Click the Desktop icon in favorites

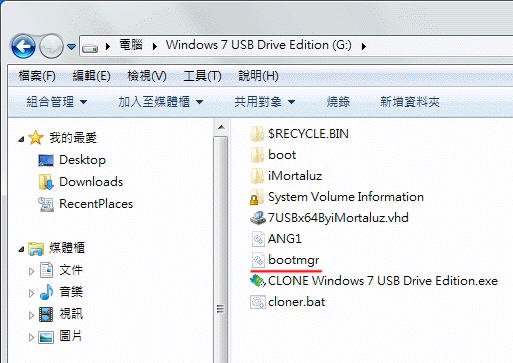(x=46, y=160)
